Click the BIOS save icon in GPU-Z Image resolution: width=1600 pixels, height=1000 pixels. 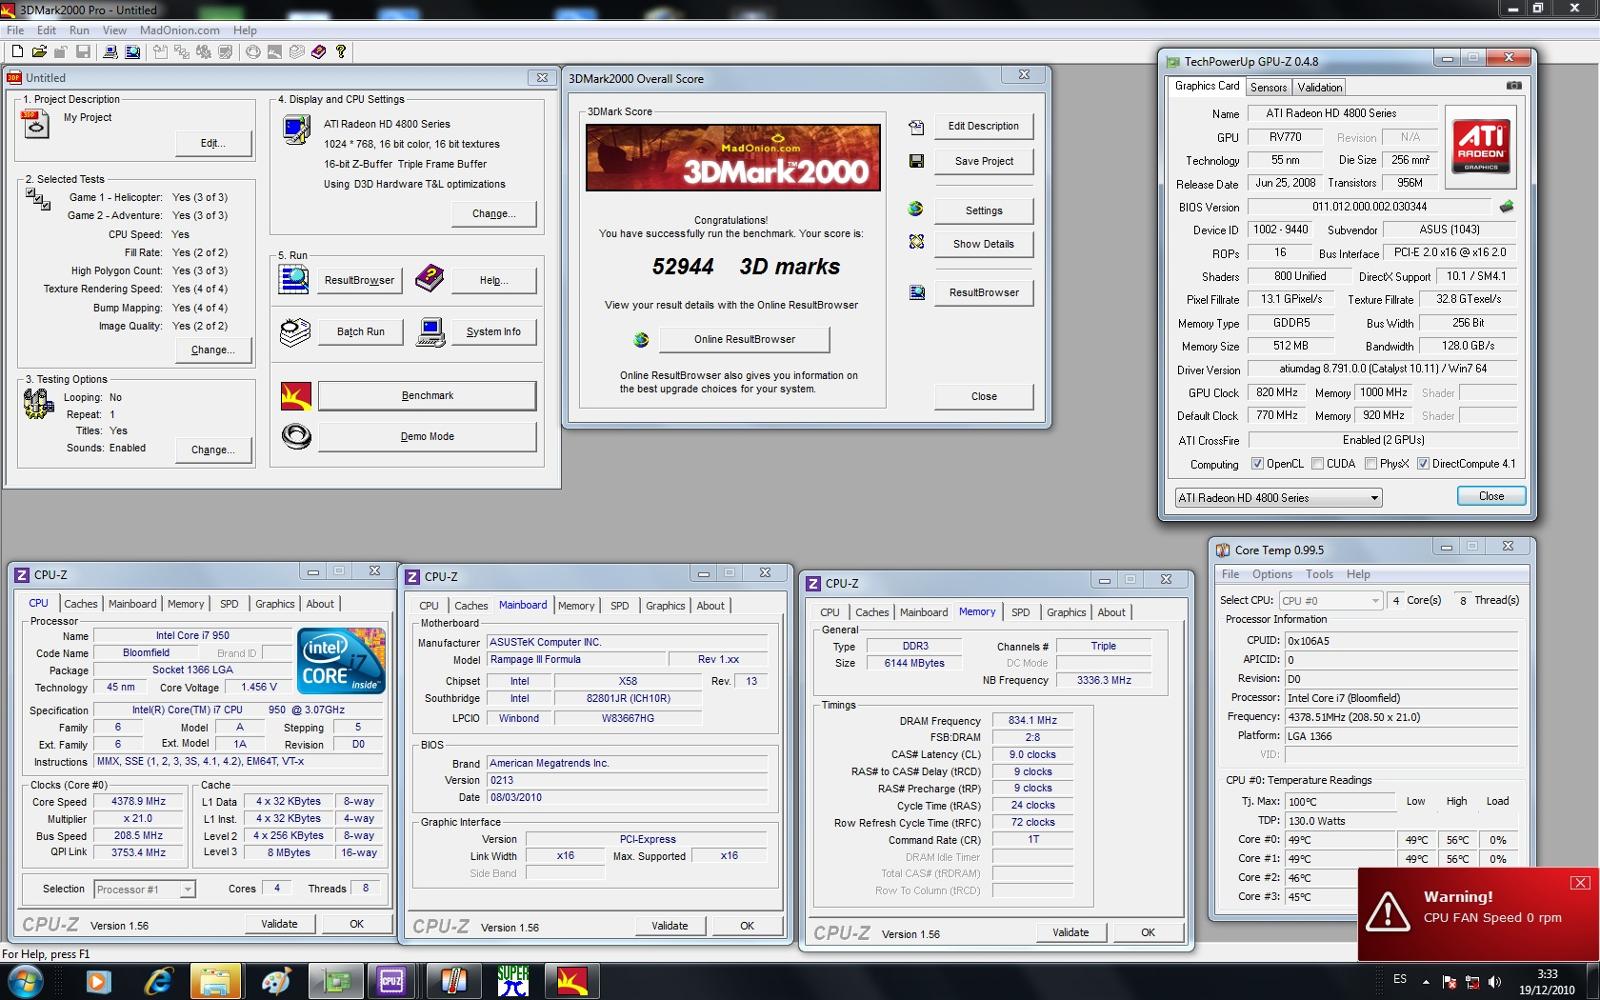coord(1506,207)
